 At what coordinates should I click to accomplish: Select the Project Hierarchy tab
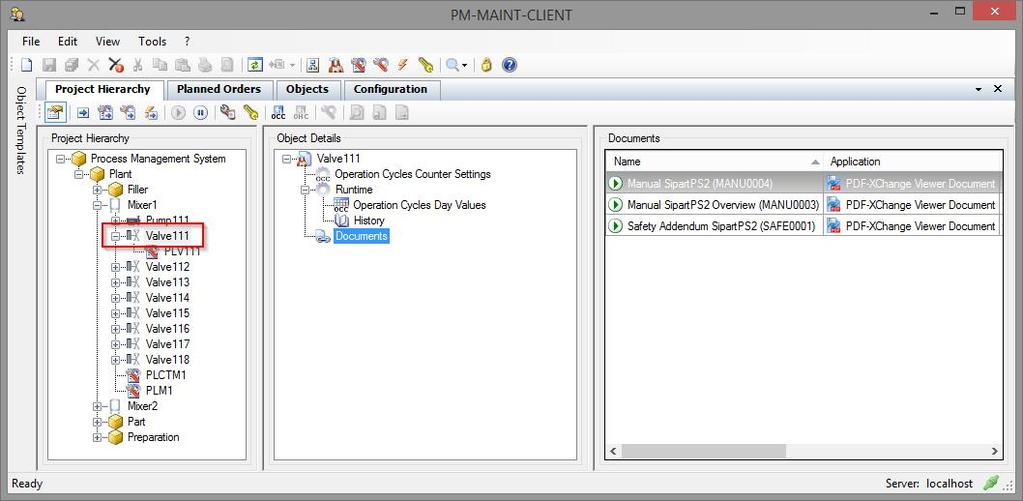[x=102, y=89]
